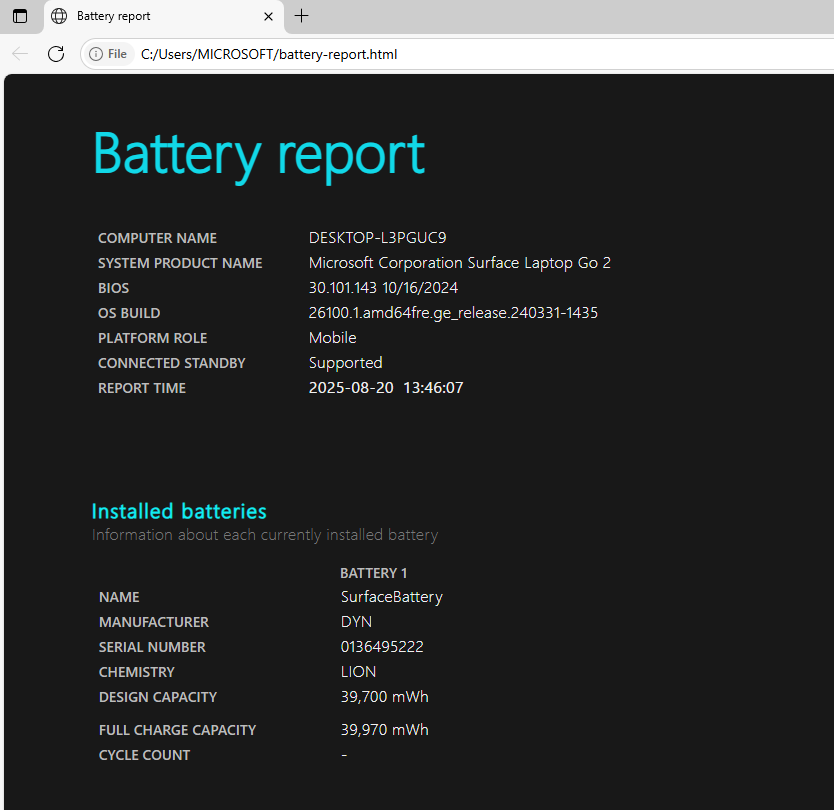Click the Surface Laptop Go 2 product name

click(459, 263)
